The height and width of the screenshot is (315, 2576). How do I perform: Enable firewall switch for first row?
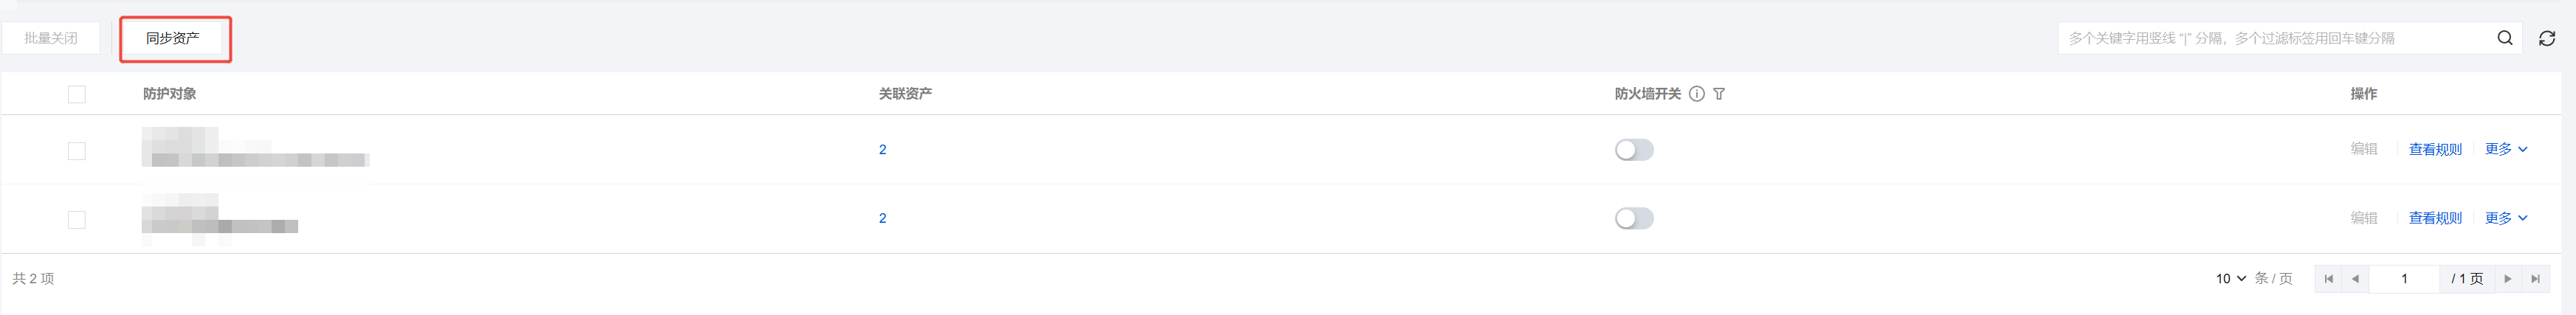pos(1634,150)
